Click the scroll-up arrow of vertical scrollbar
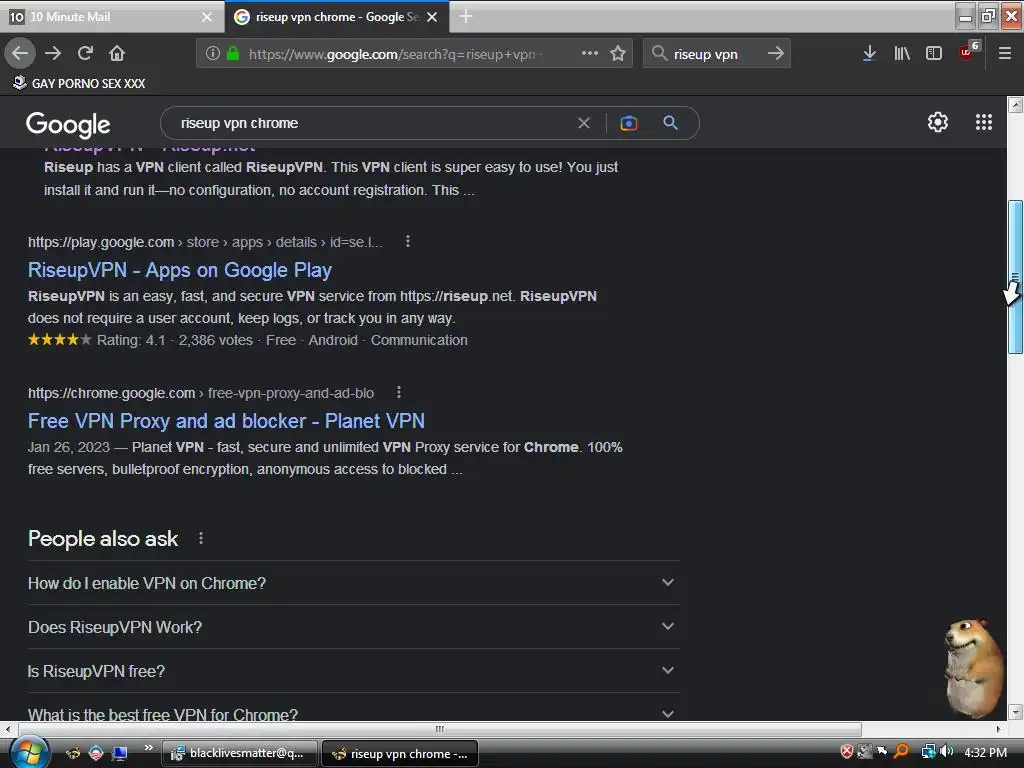Viewport: 1024px width, 768px height. tap(1015, 104)
